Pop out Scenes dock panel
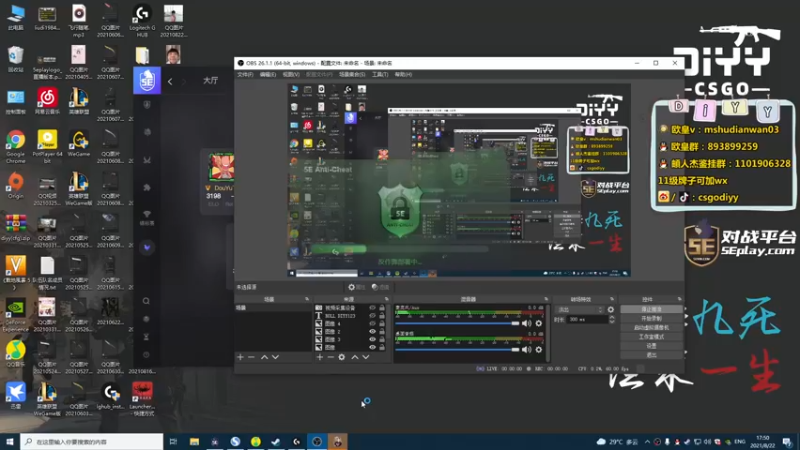 tap(307, 299)
